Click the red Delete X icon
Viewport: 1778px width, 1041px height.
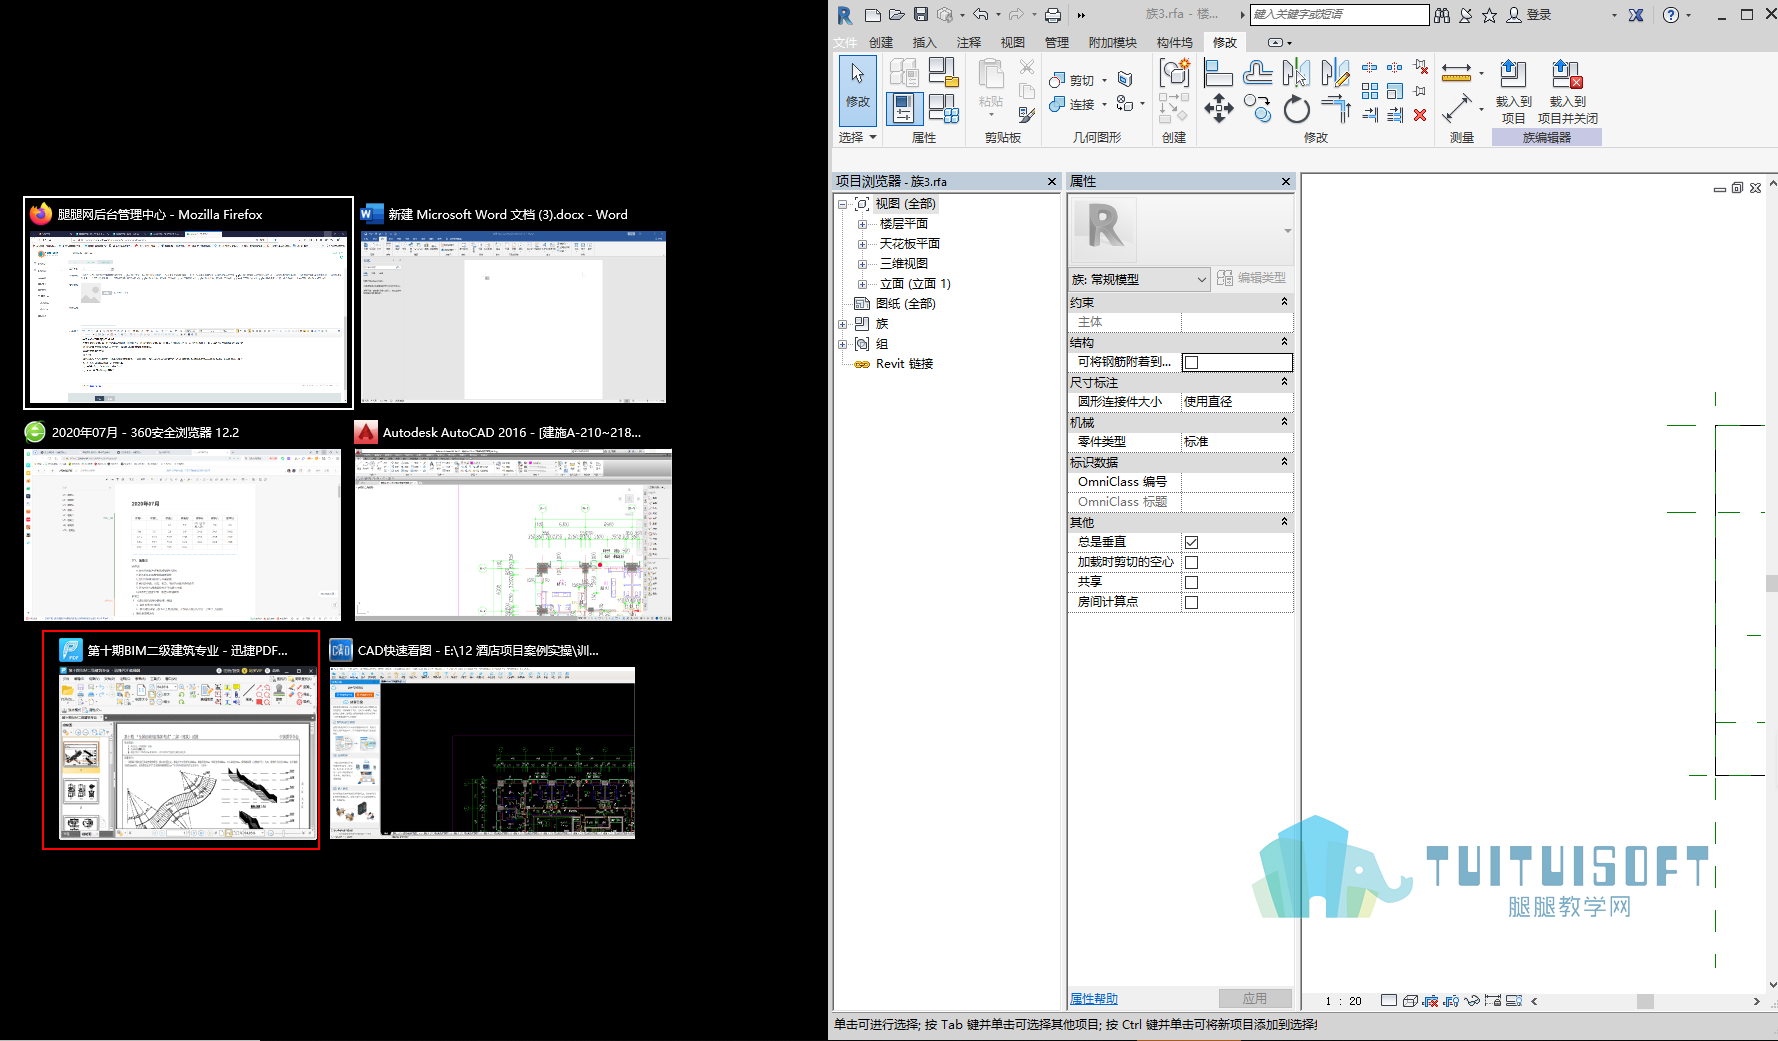1420,115
